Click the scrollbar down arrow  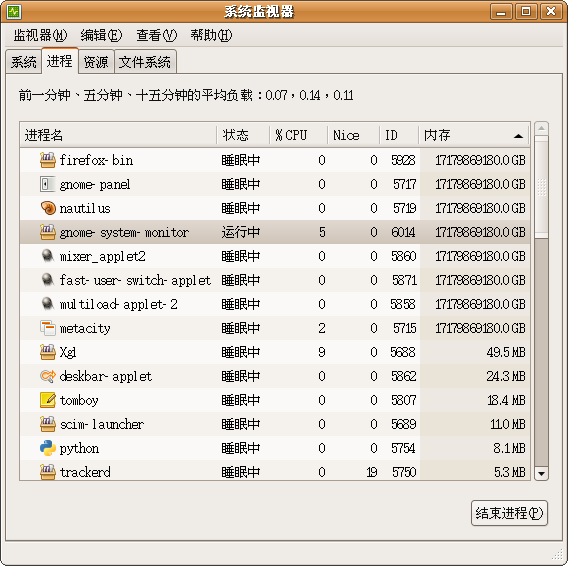pos(541,473)
